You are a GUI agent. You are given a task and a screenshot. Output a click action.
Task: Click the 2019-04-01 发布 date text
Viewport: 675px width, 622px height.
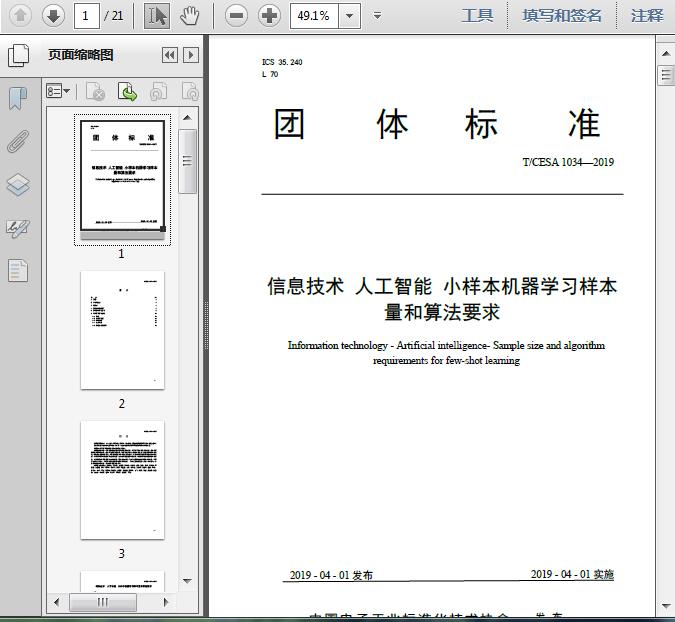click(x=331, y=575)
